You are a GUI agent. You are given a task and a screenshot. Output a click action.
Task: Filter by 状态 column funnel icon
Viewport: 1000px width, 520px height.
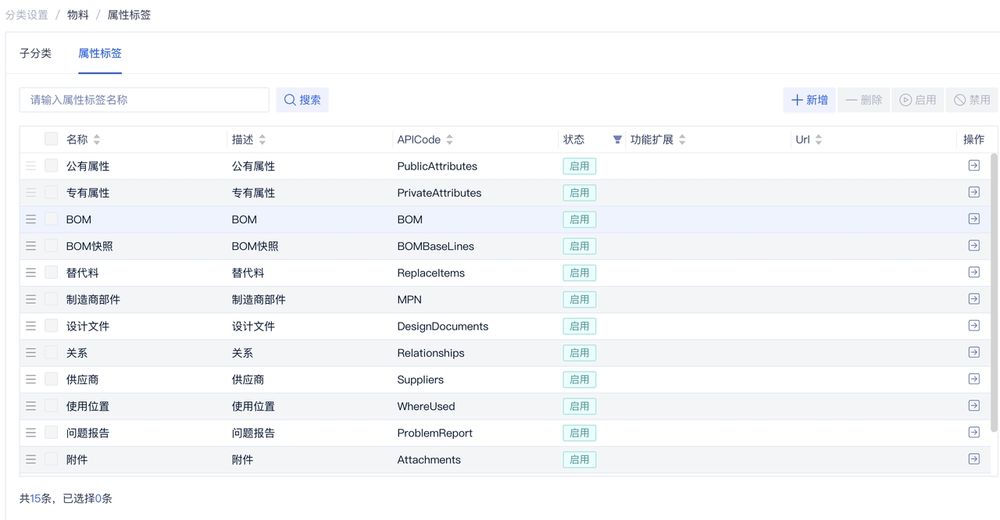tap(617, 139)
